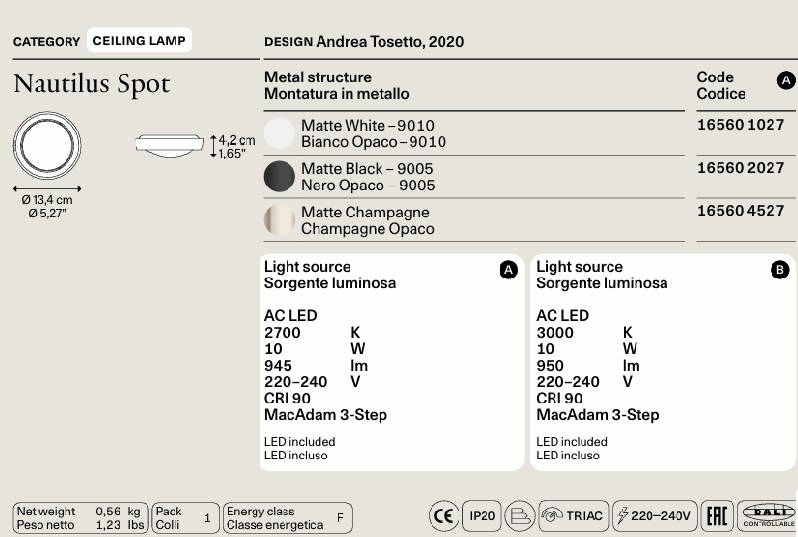Click LED included text in box A
Viewport: 798px width, 537px height.
(299, 442)
